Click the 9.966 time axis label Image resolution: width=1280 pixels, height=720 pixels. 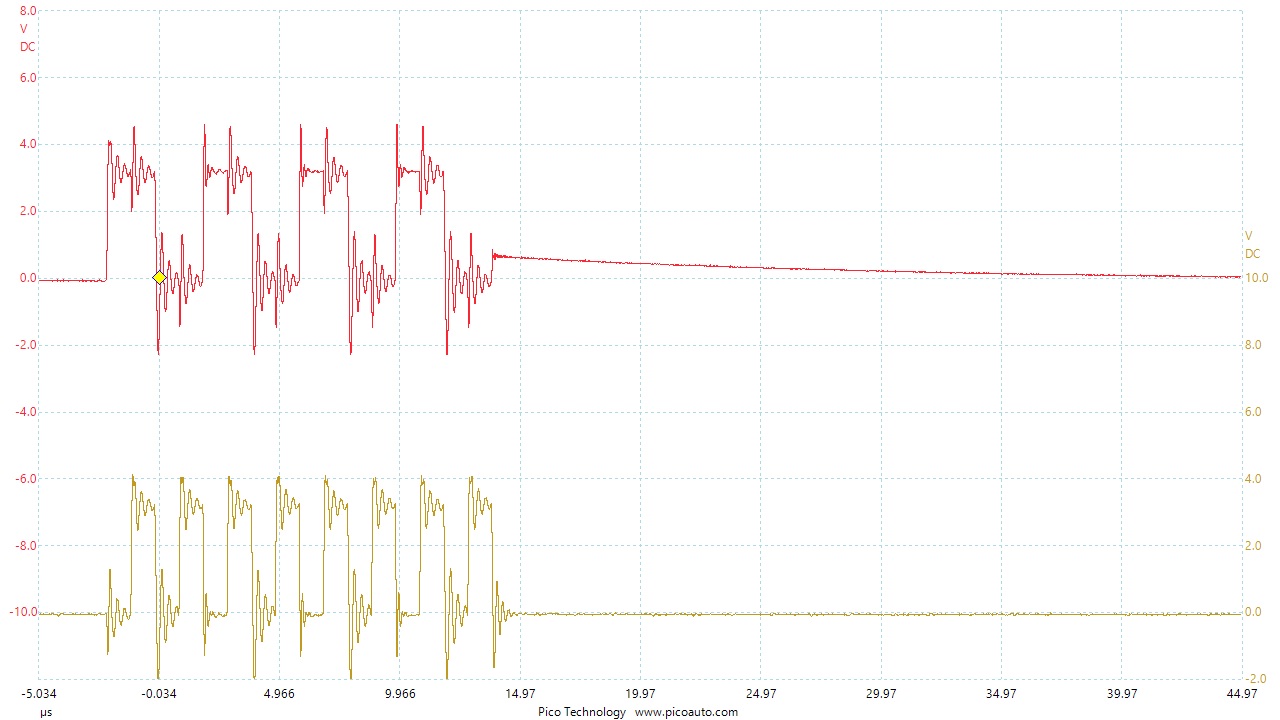399,694
